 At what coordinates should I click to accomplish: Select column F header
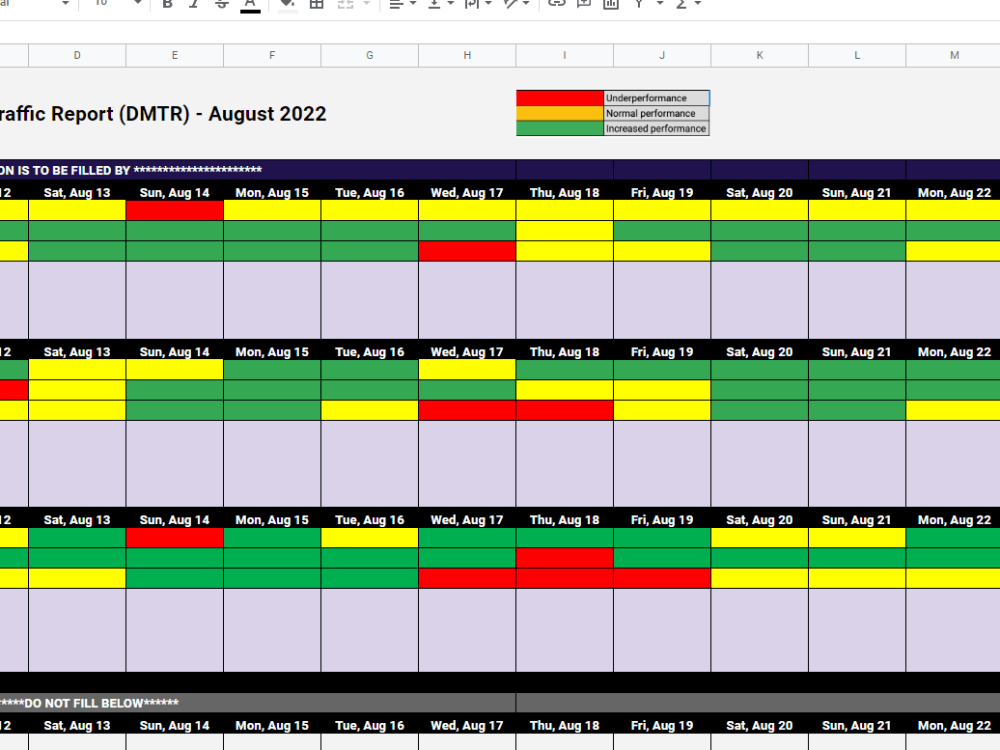(x=272, y=55)
